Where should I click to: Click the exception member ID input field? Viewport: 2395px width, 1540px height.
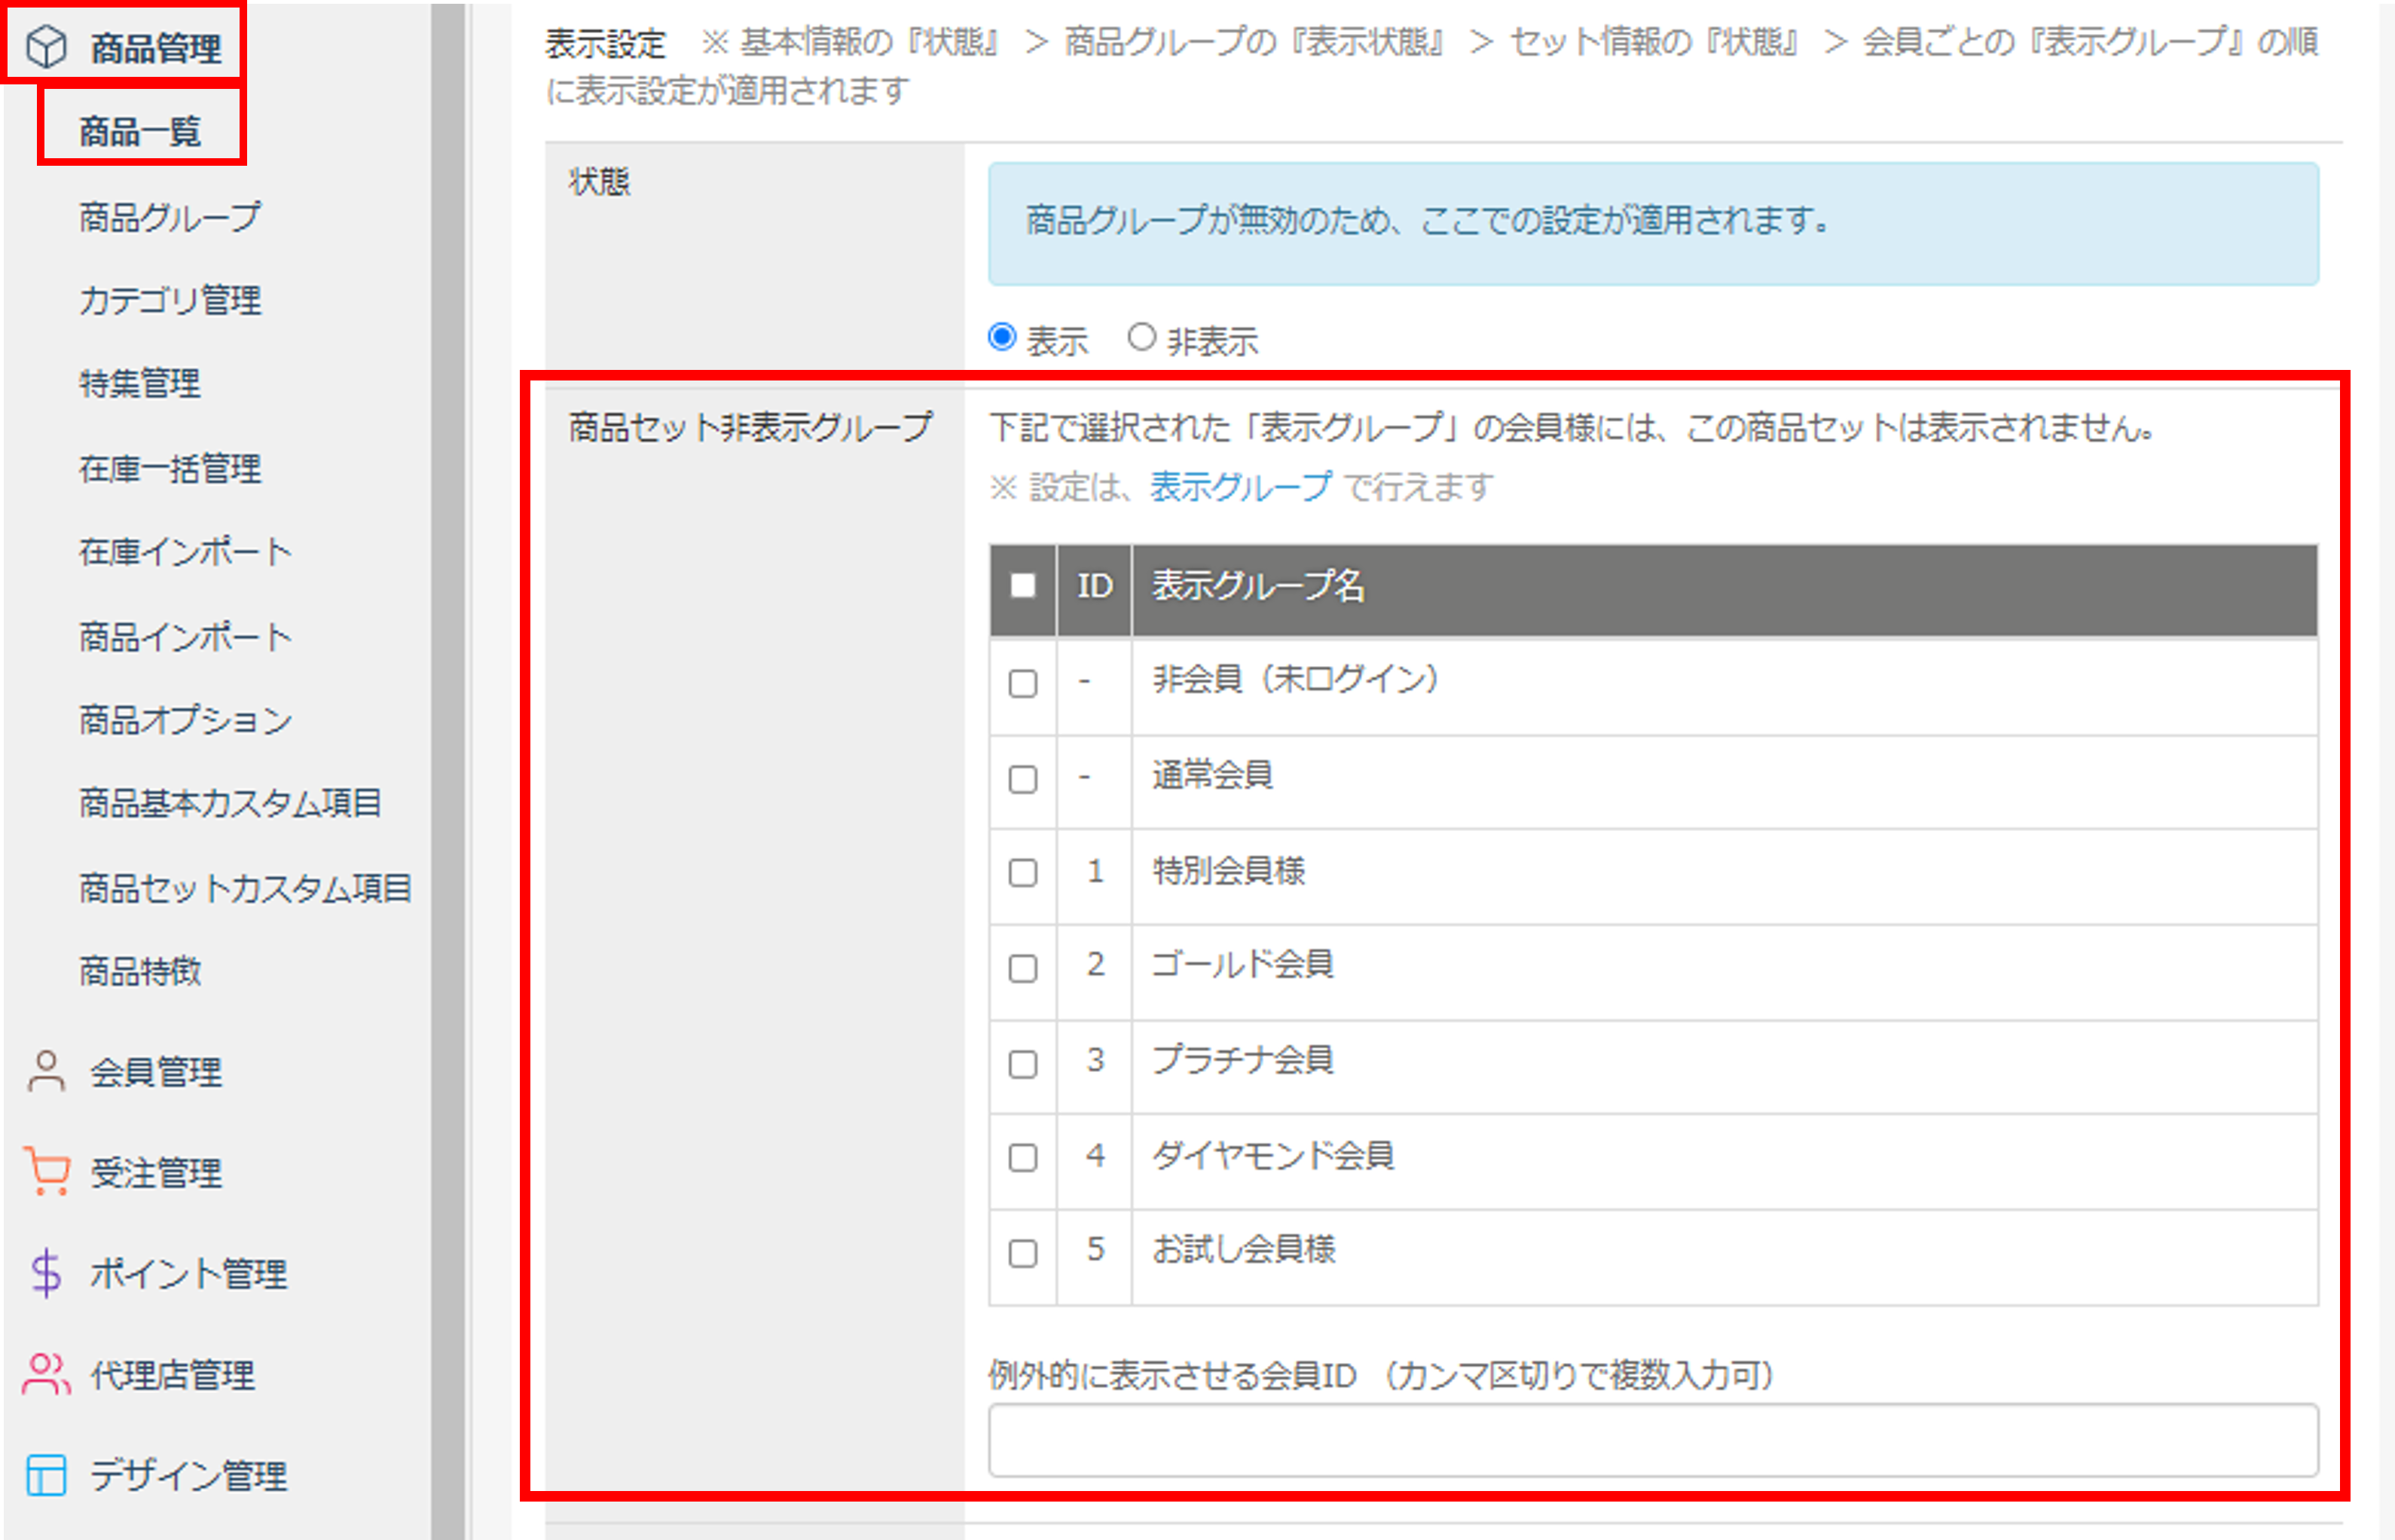(x=1653, y=1440)
